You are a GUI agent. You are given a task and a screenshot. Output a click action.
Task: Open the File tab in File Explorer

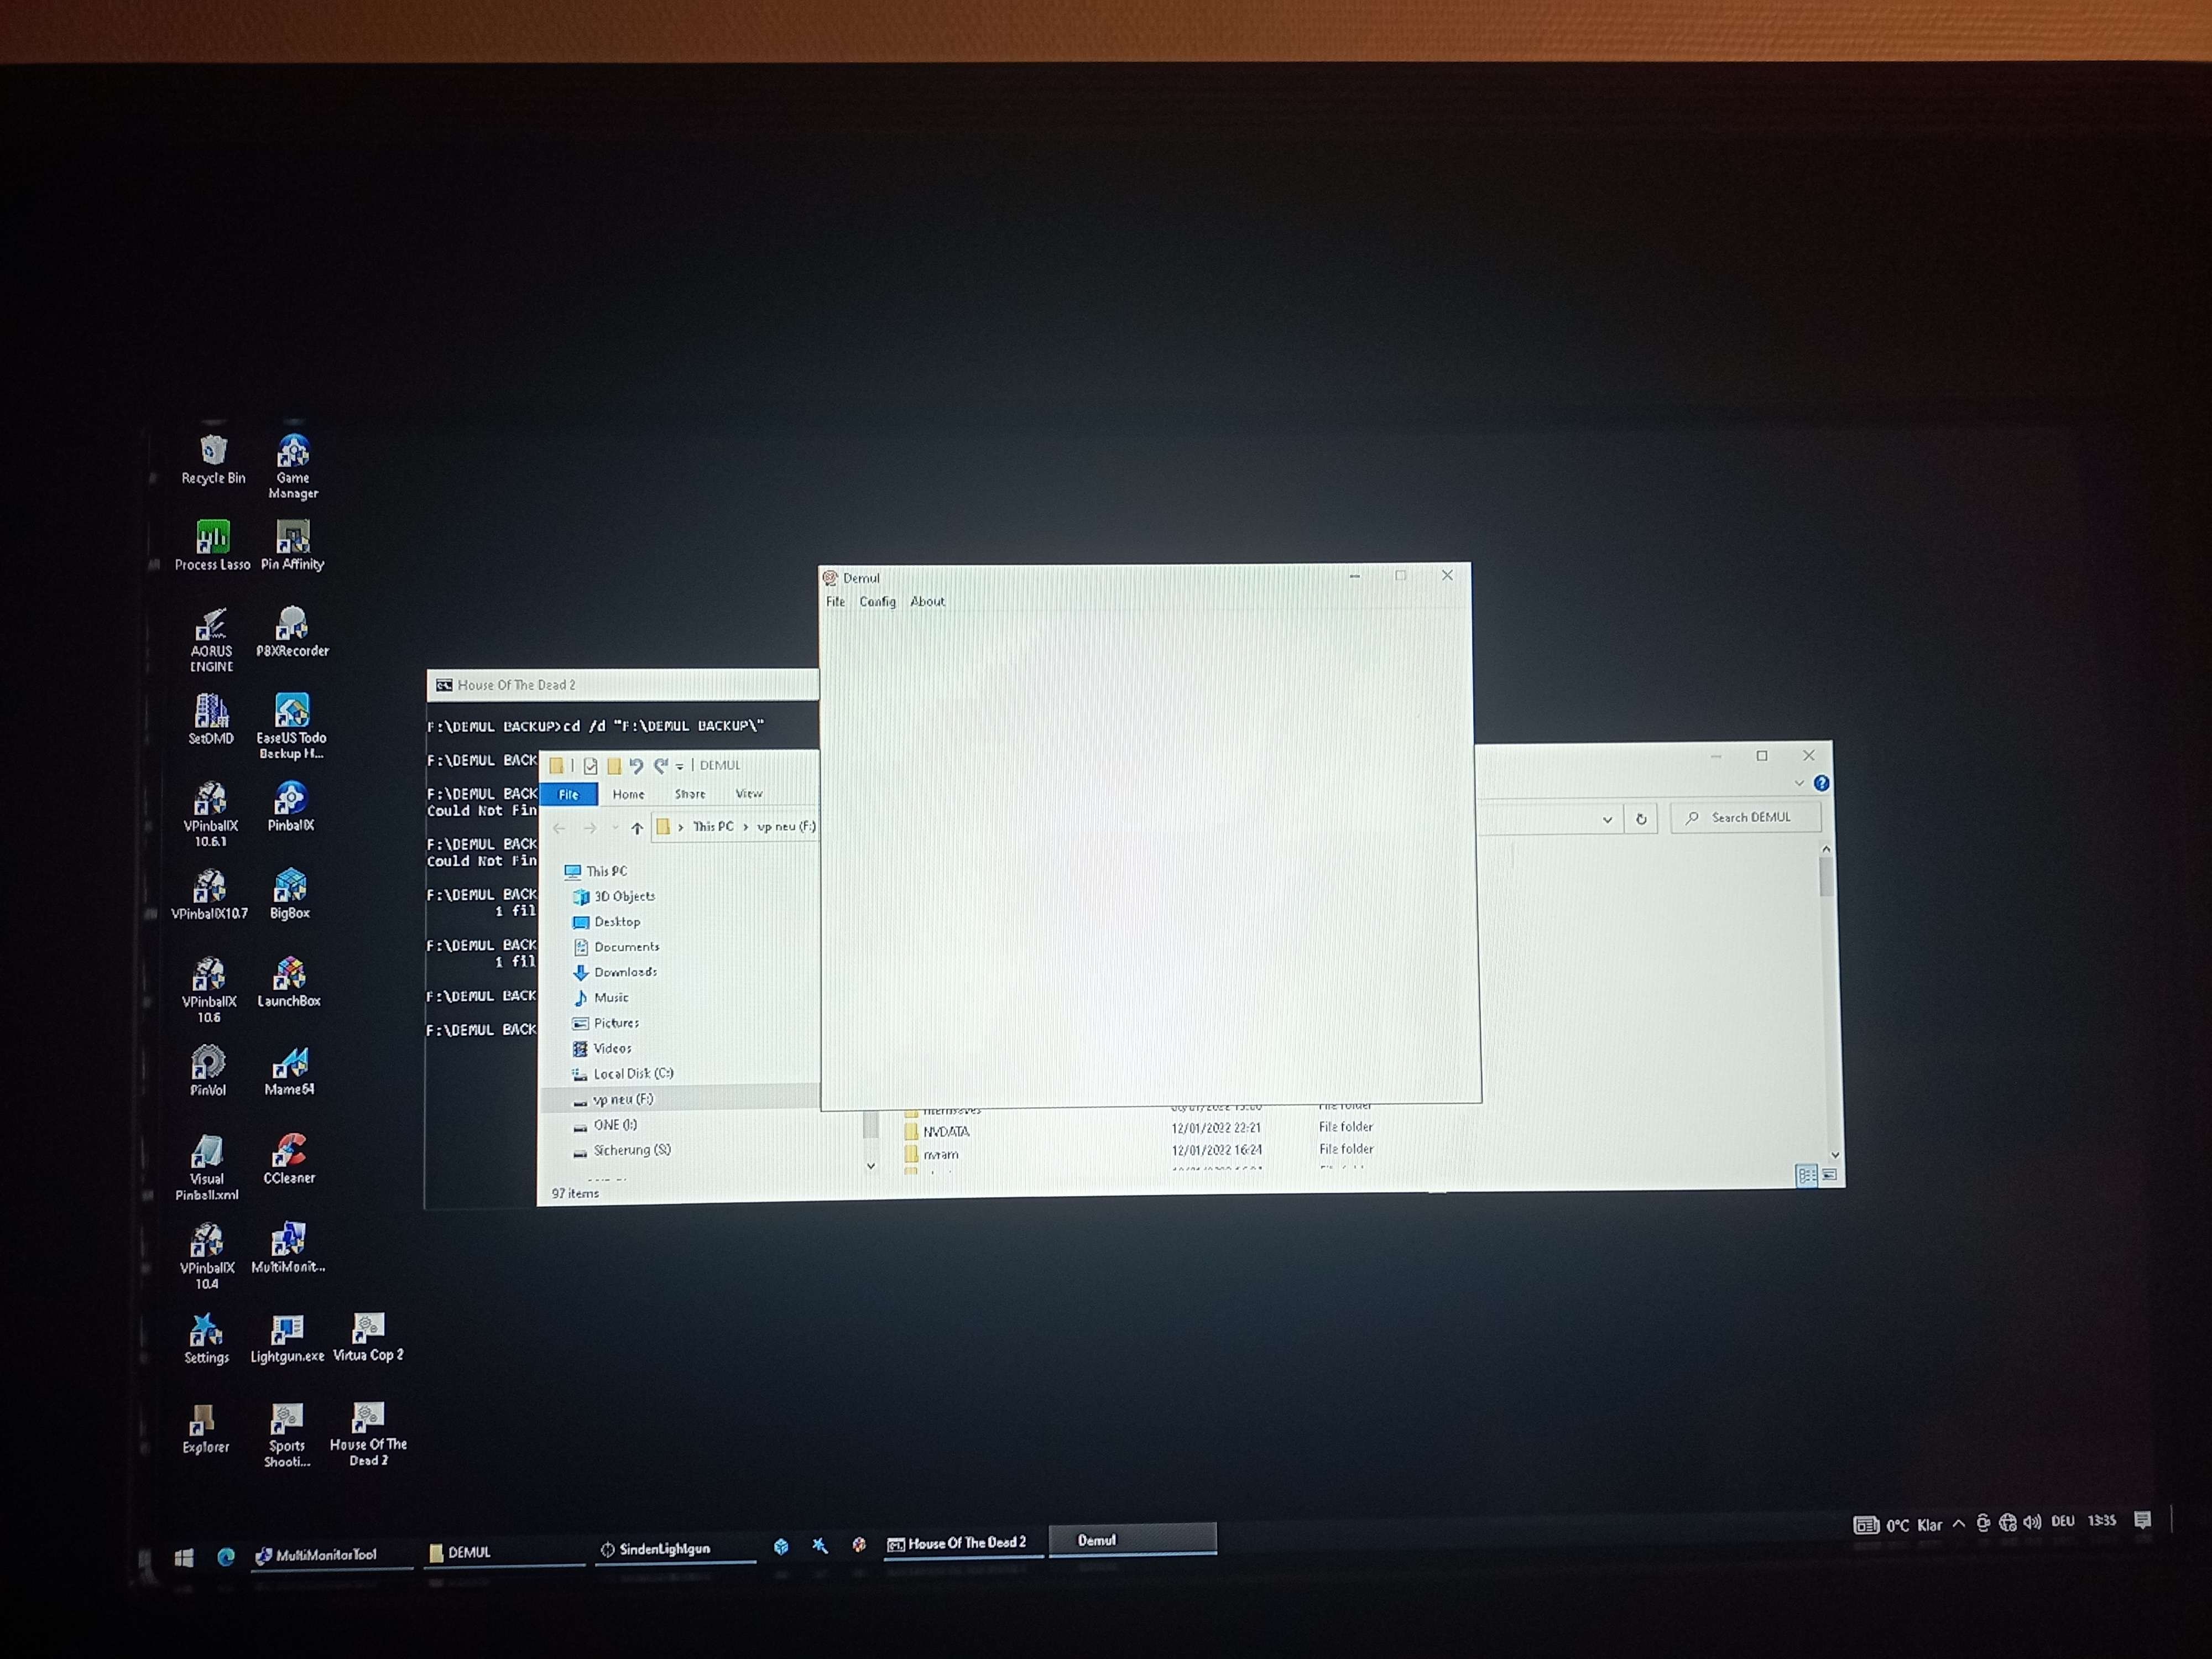pos(569,795)
